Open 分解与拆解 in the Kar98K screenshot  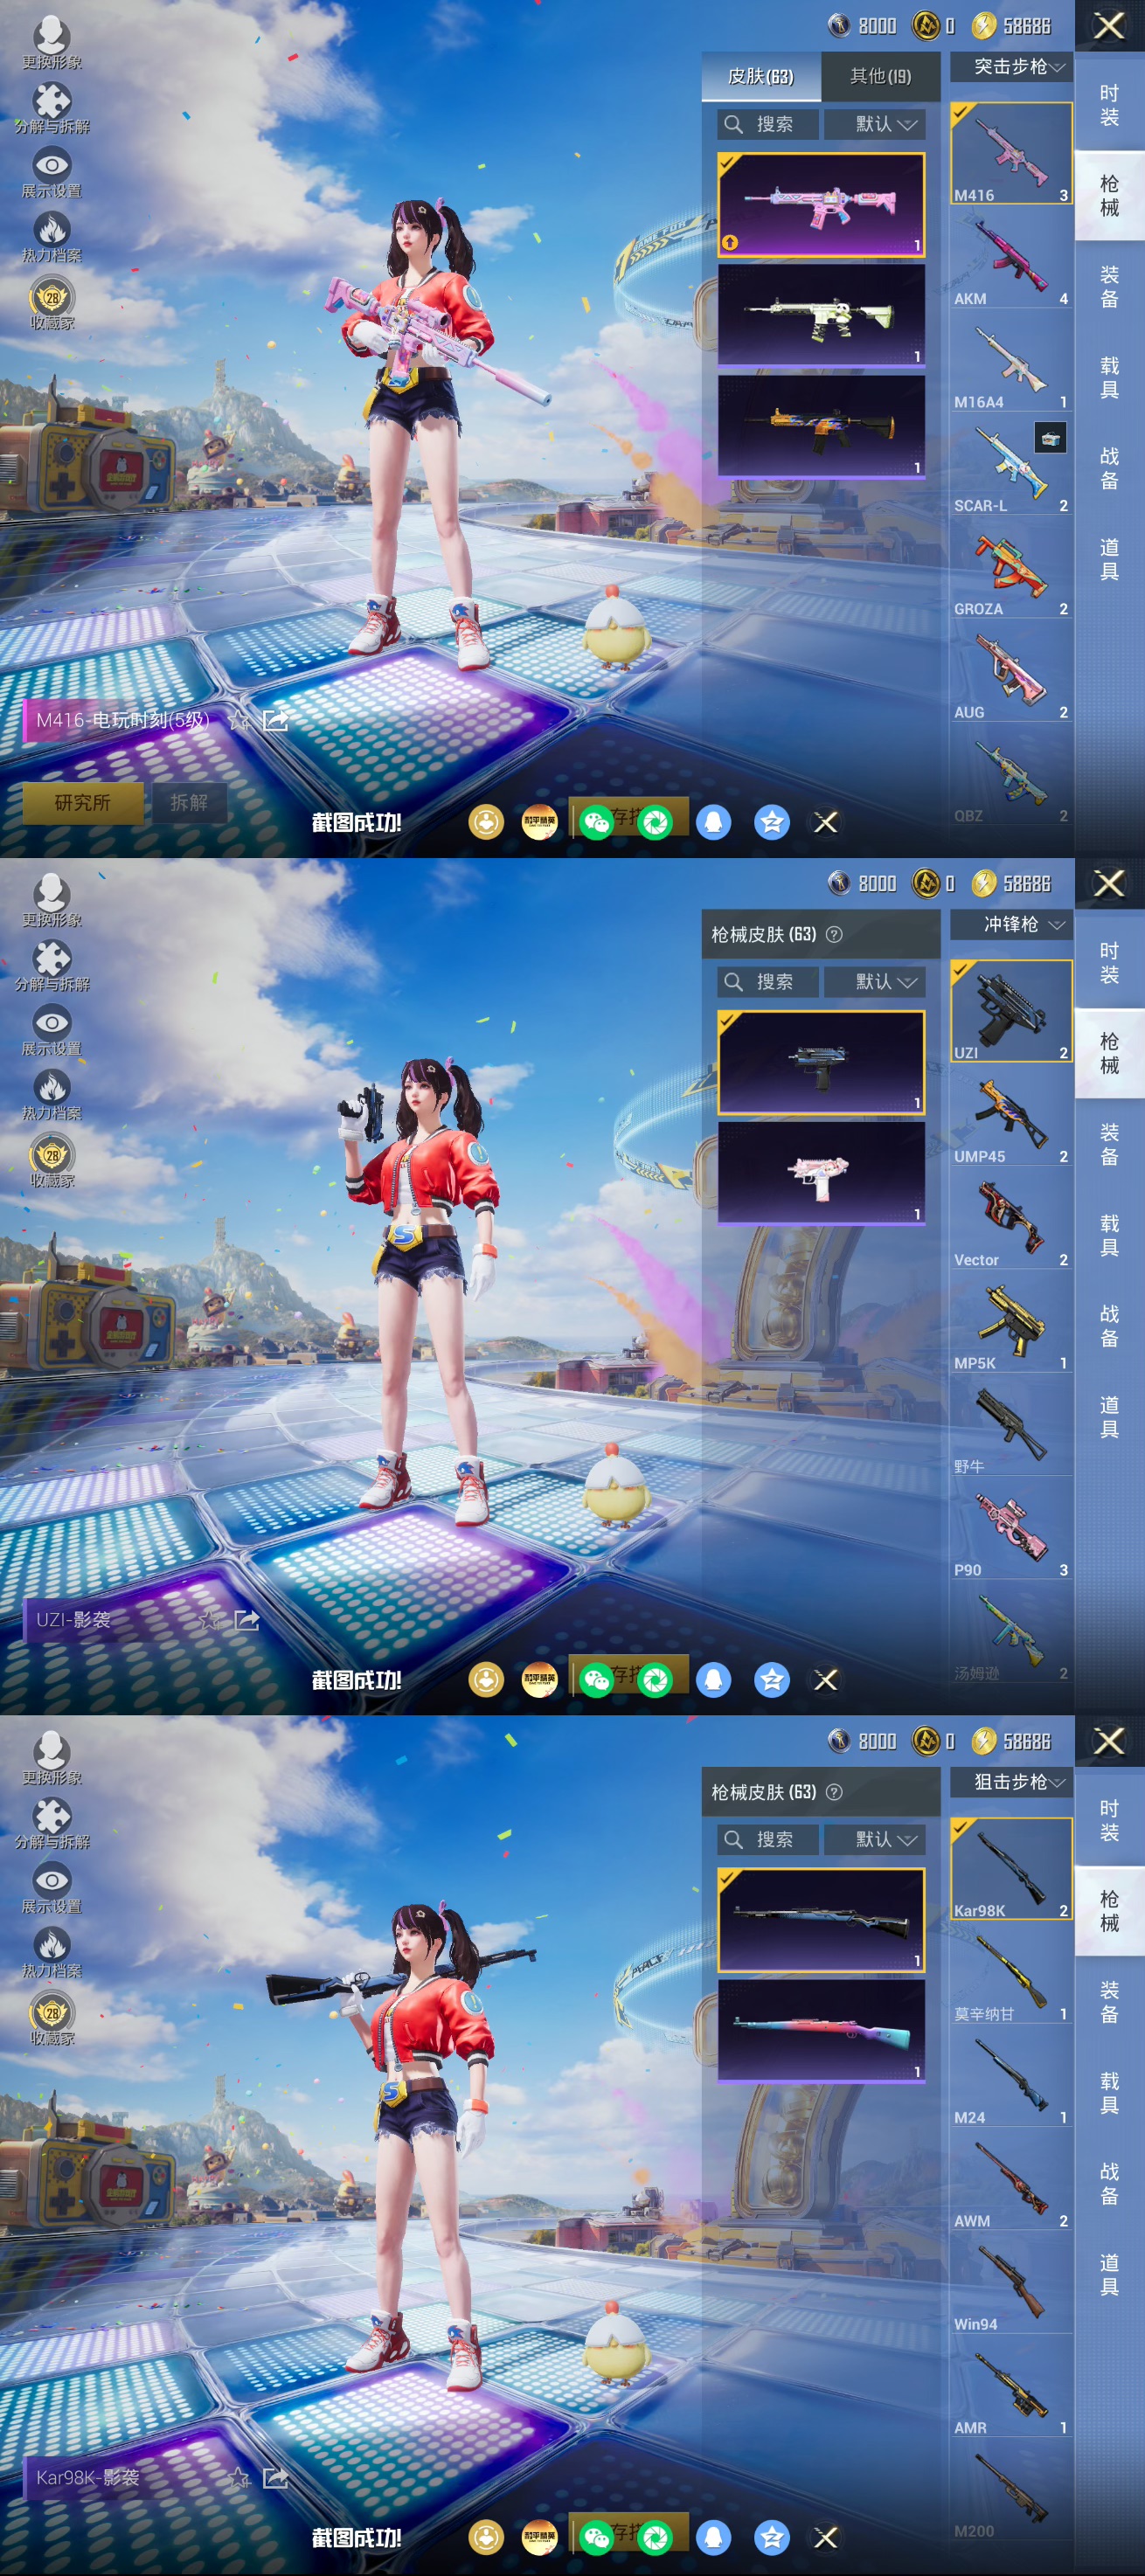(x=52, y=1823)
